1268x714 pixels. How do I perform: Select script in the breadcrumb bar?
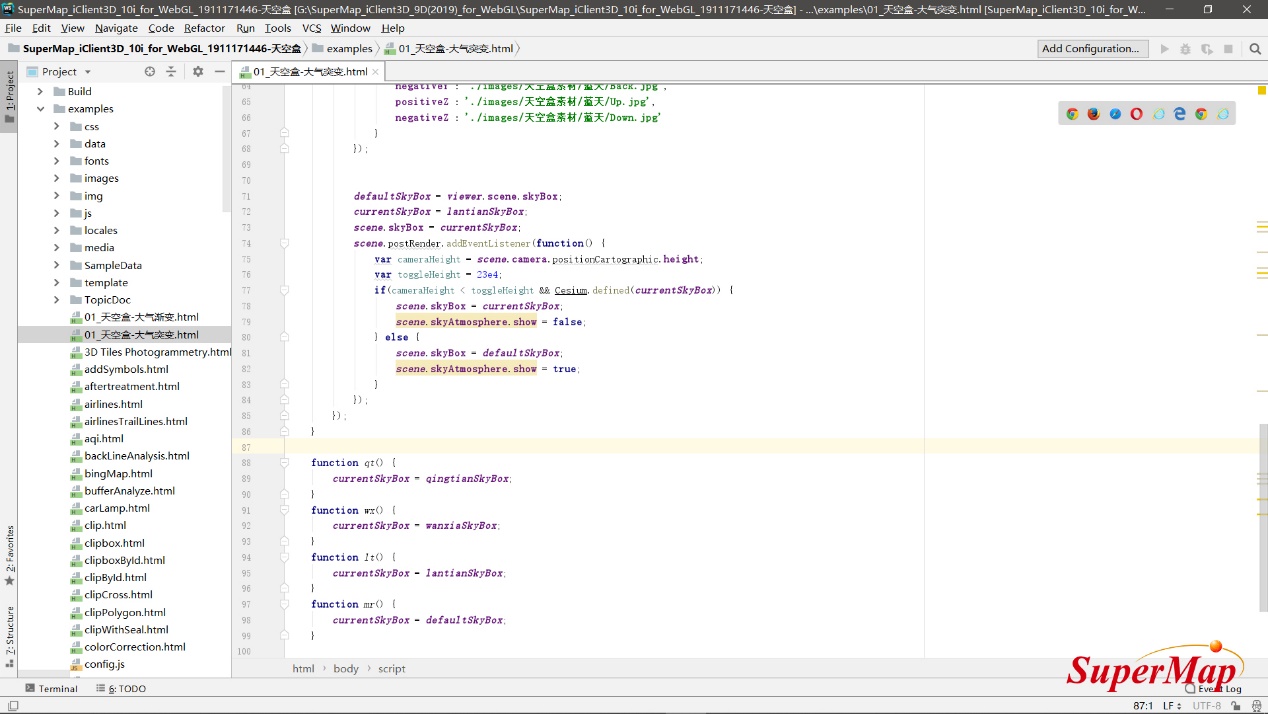tap(391, 669)
